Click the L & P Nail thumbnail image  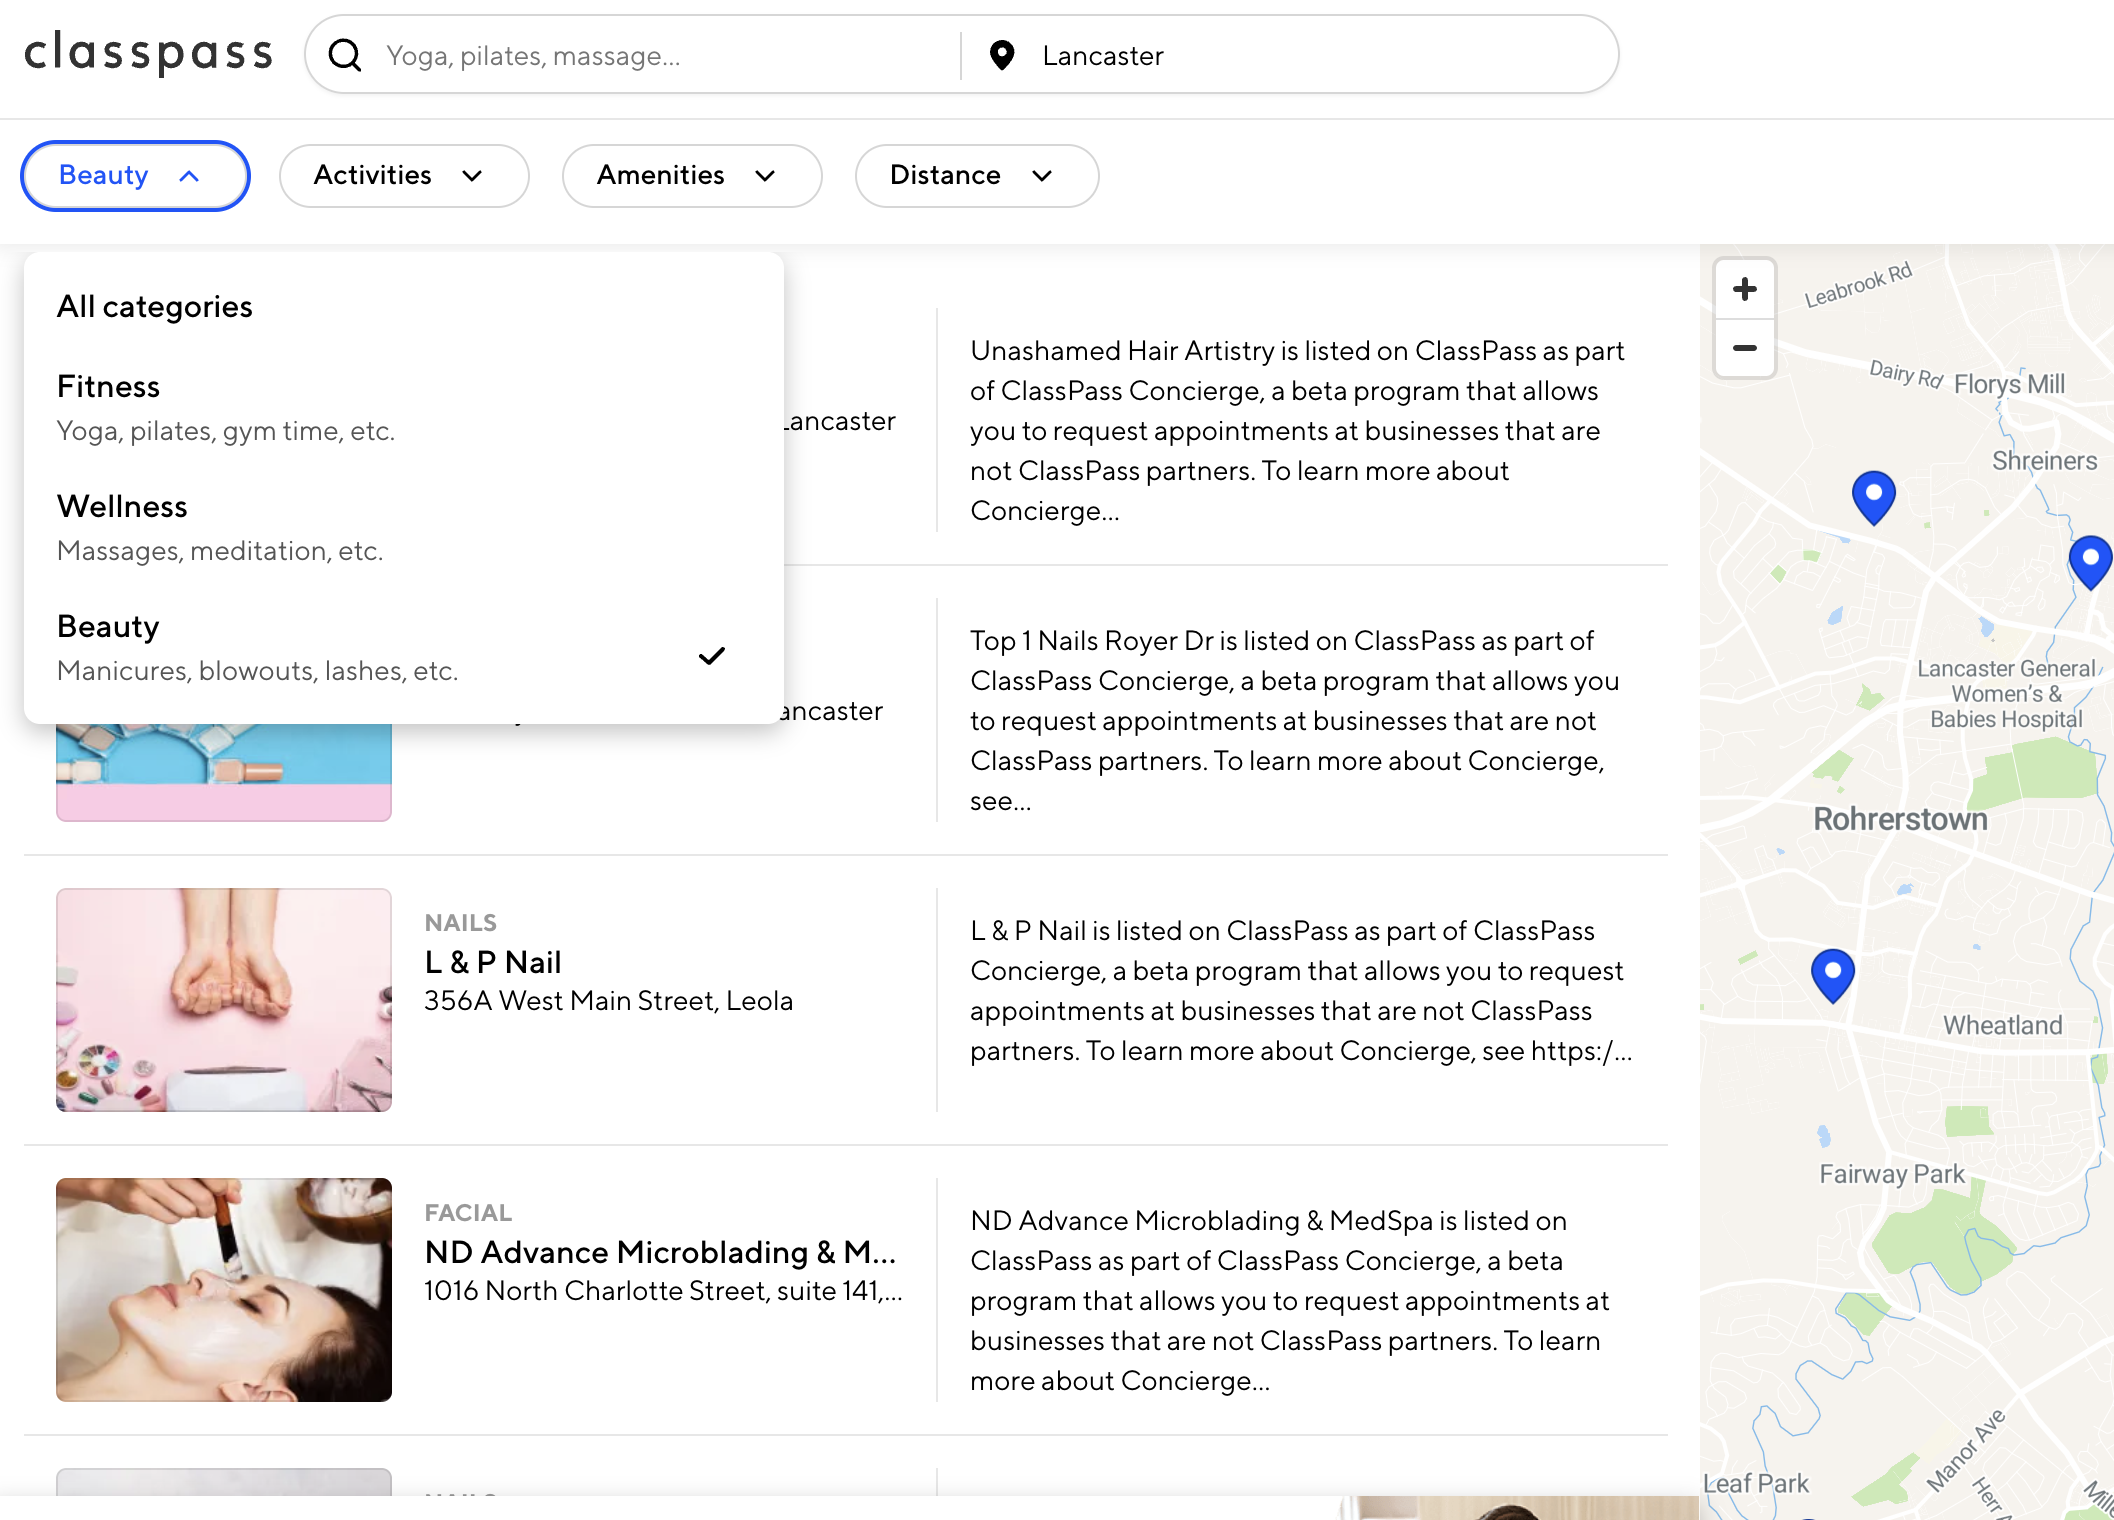[224, 1000]
